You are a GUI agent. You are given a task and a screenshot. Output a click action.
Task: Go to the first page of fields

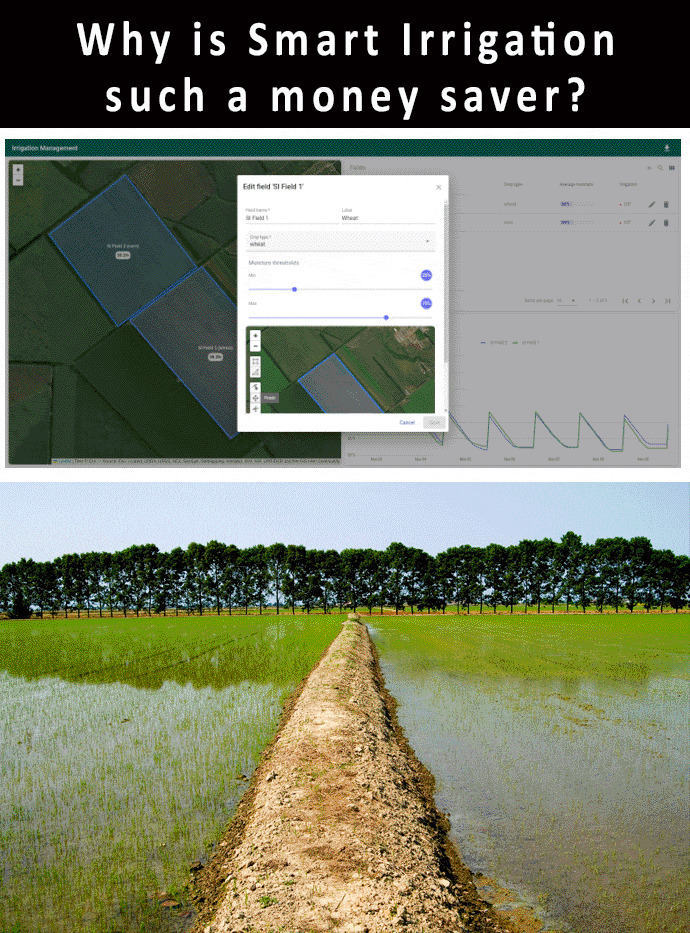(625, 300)
